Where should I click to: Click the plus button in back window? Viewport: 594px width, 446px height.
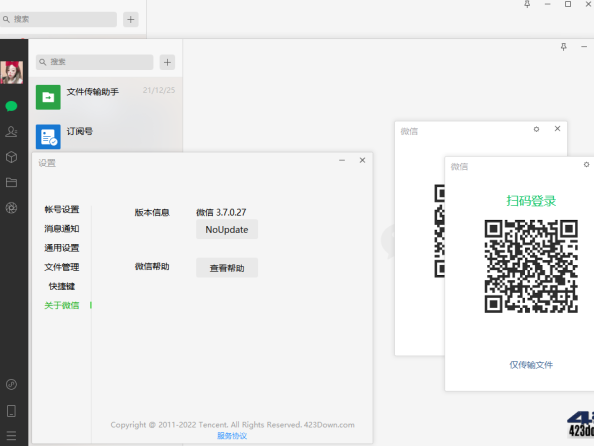point(131,19)
